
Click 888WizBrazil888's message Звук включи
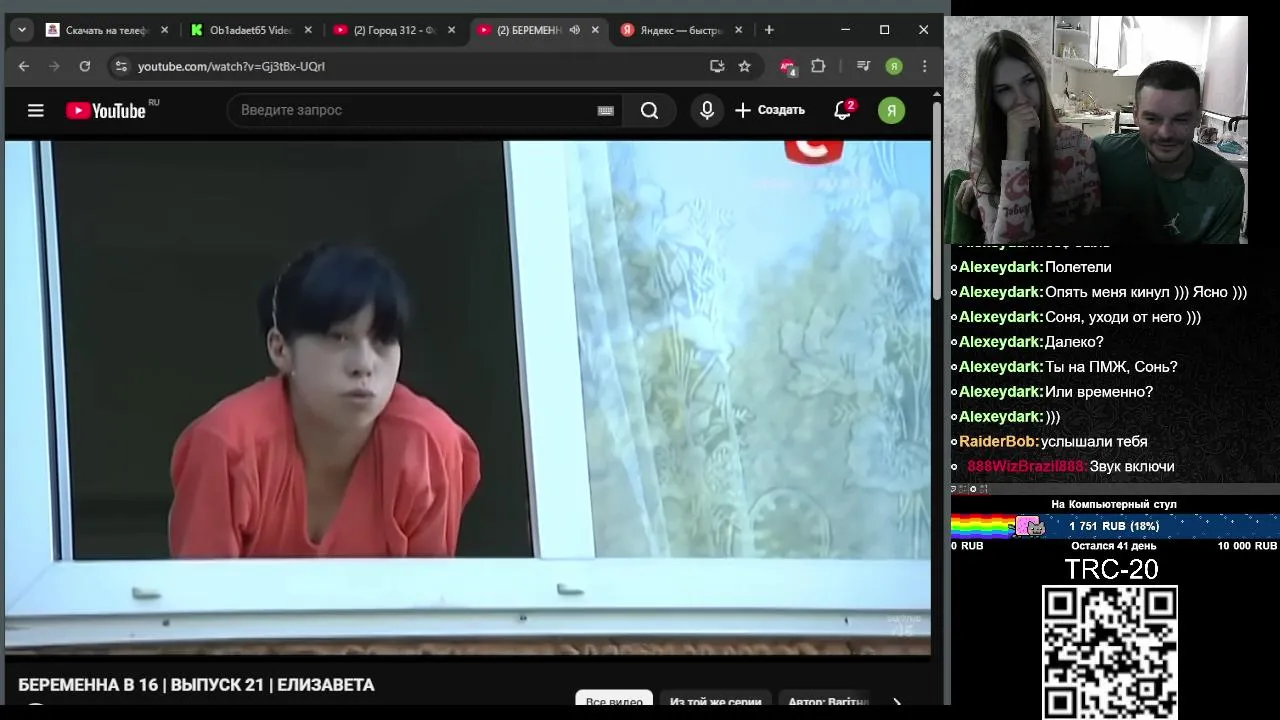click(x=1132, y=467)
